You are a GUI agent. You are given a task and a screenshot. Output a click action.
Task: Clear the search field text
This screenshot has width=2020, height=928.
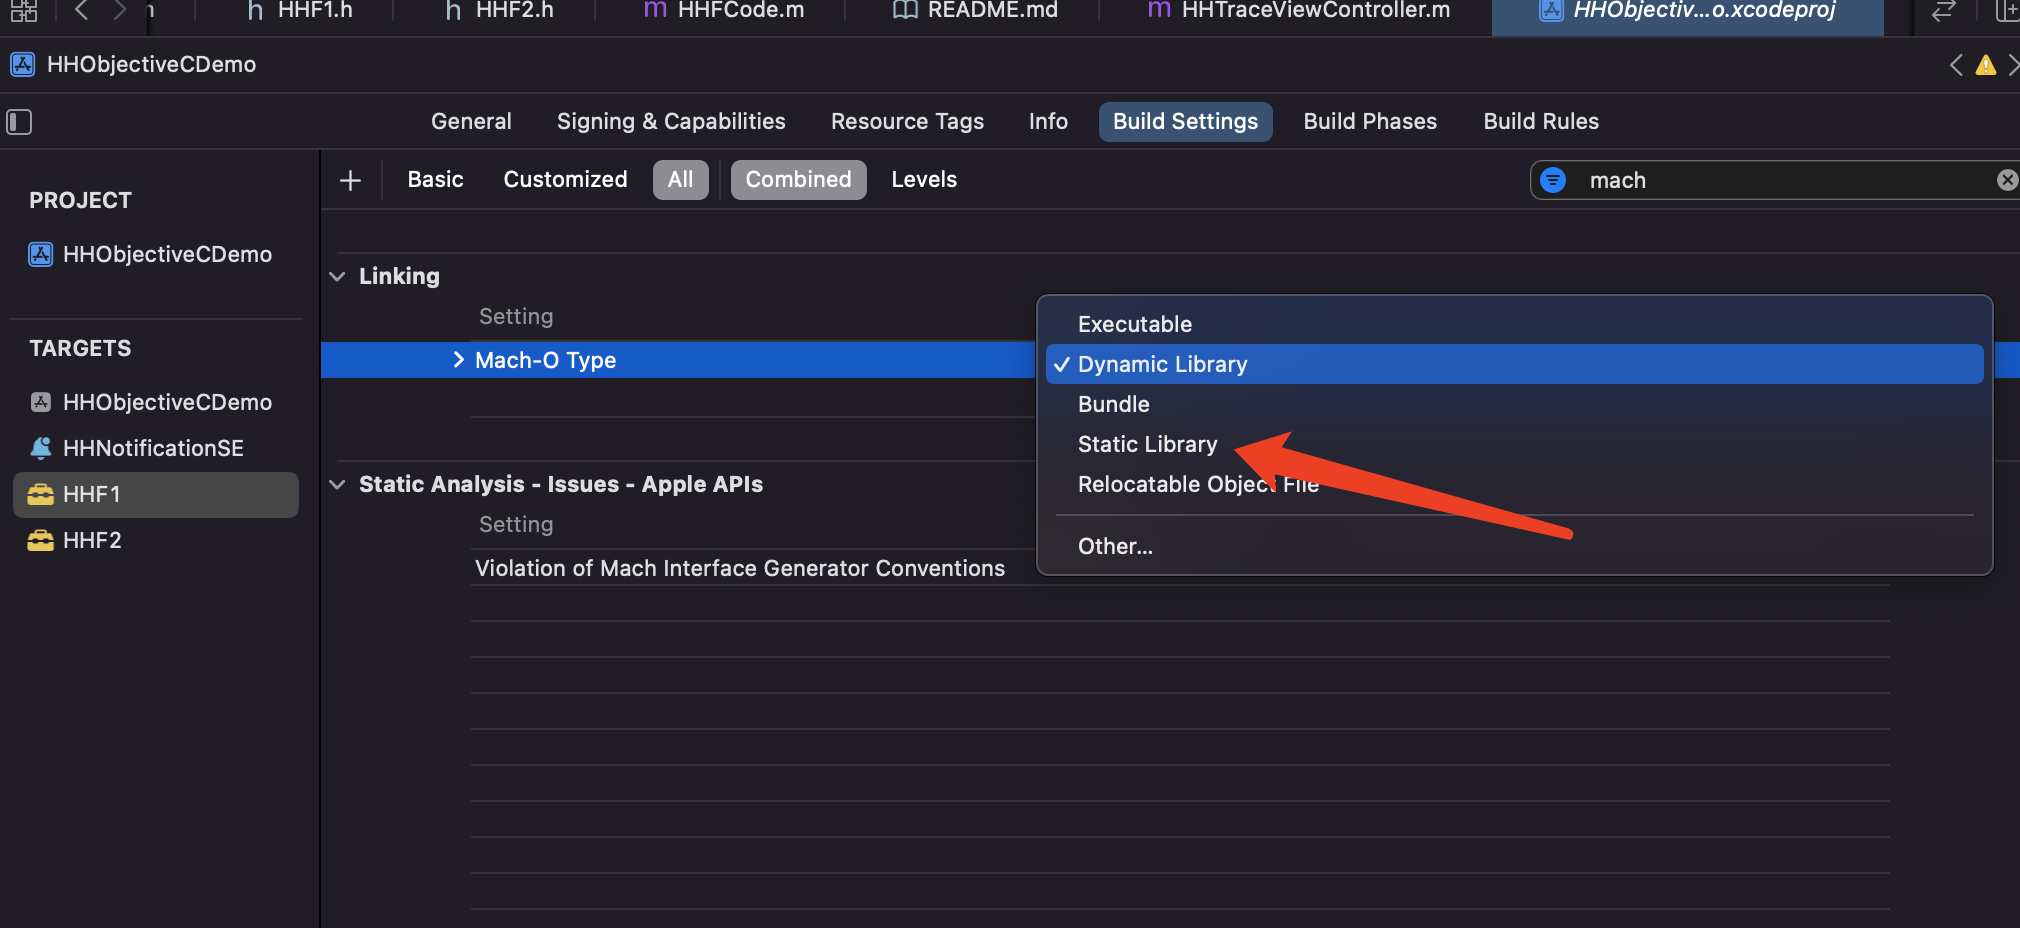click(2007, 180)
